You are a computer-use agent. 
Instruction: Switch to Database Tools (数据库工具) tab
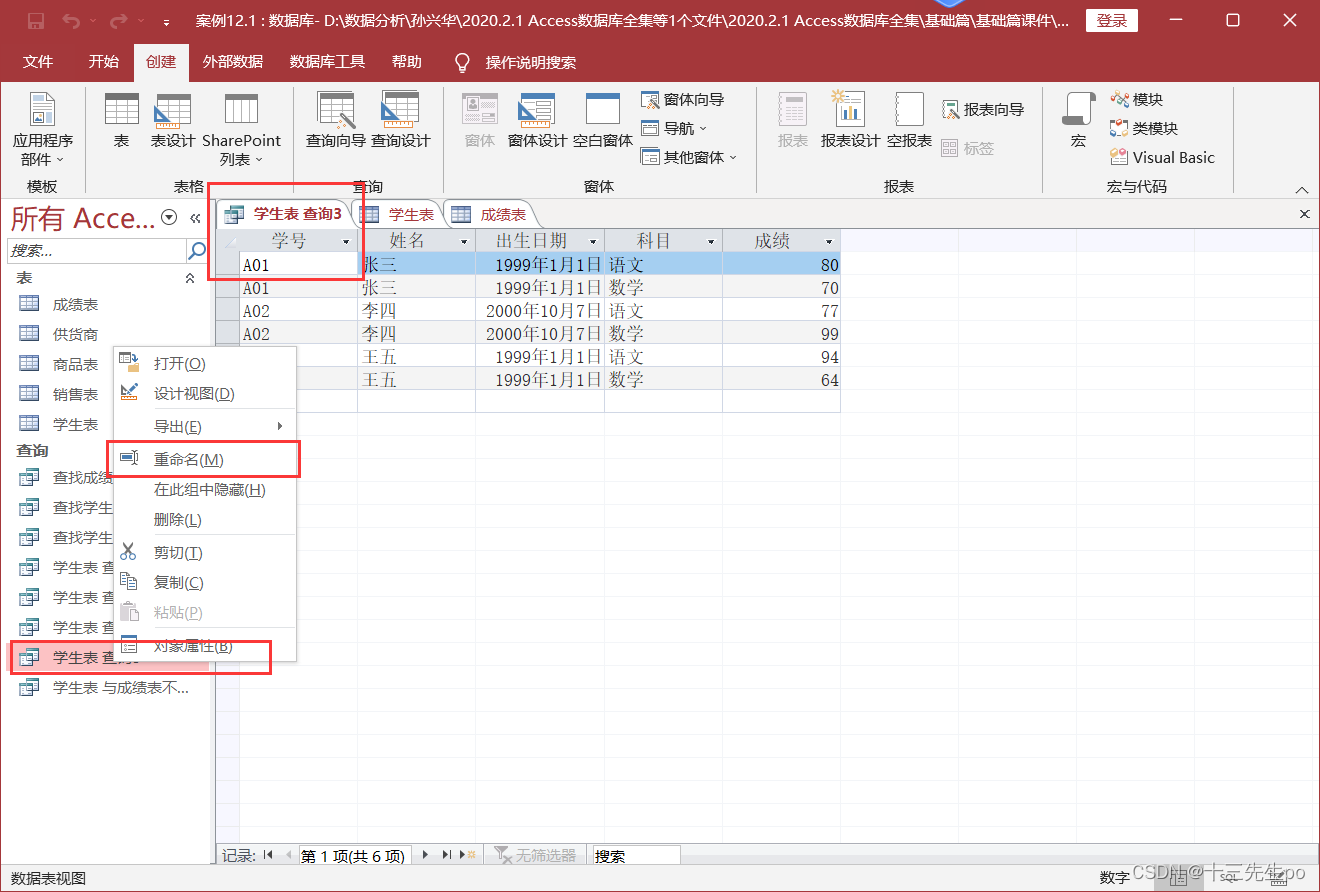click(x=327, y=62)
